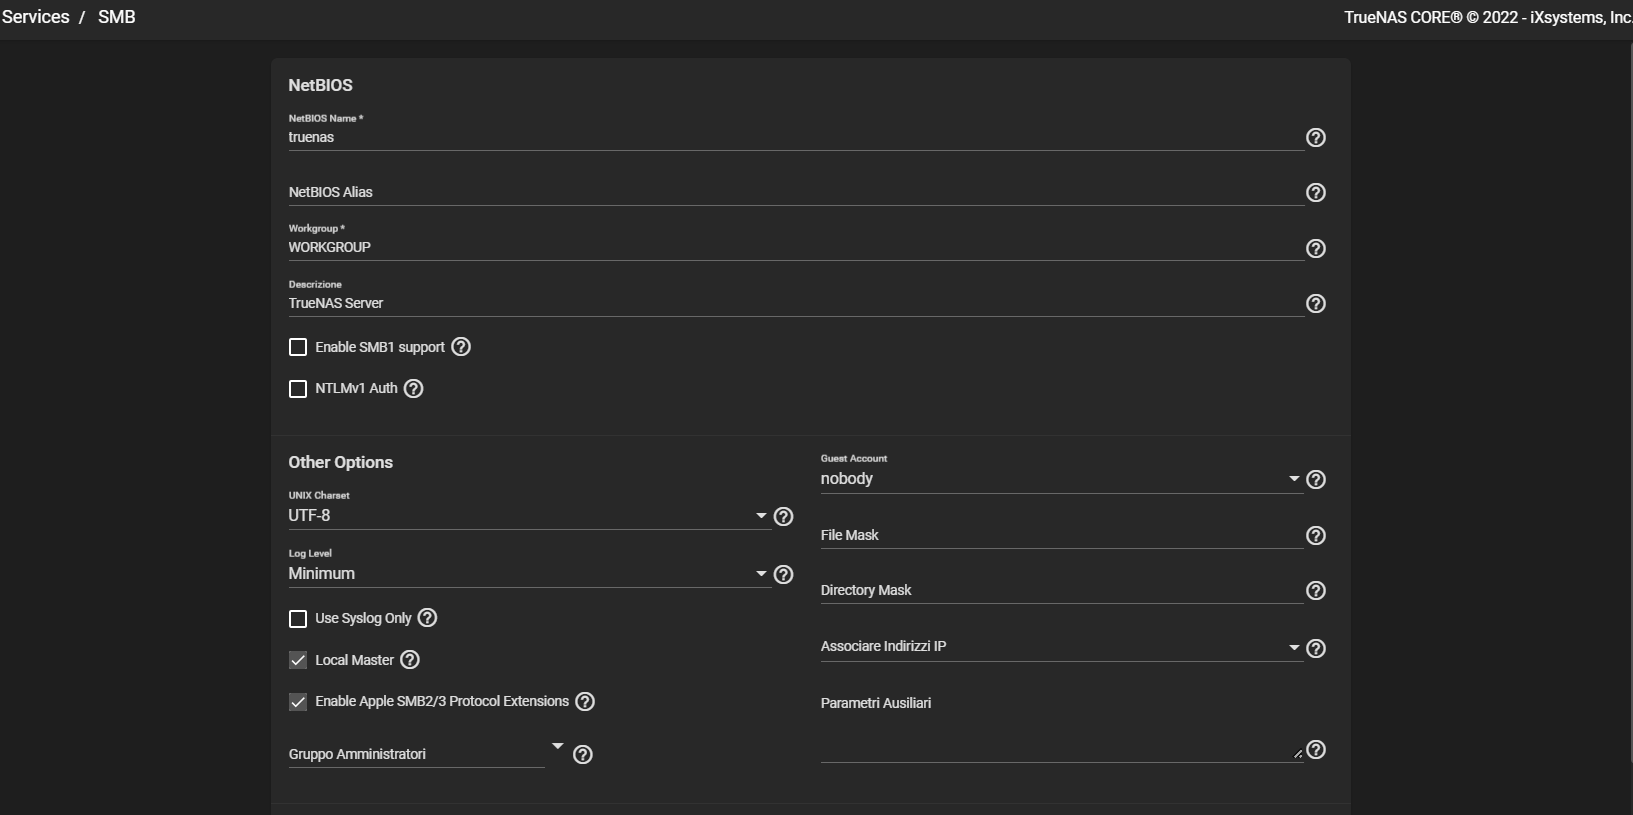Open help for NetBIOS Alias field
The width and height of the screenshot is (1633, 815).
tap(1316, 193)
